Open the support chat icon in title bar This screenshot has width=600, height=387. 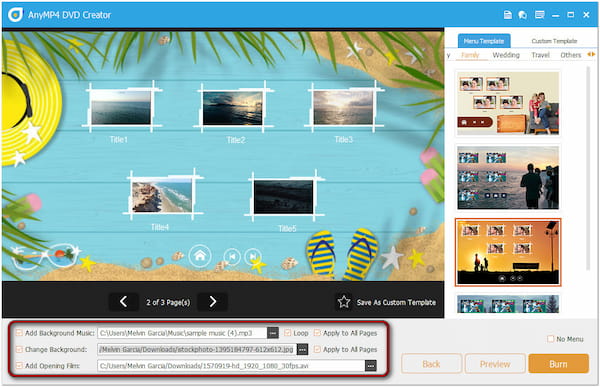click(x=522, y=15)
